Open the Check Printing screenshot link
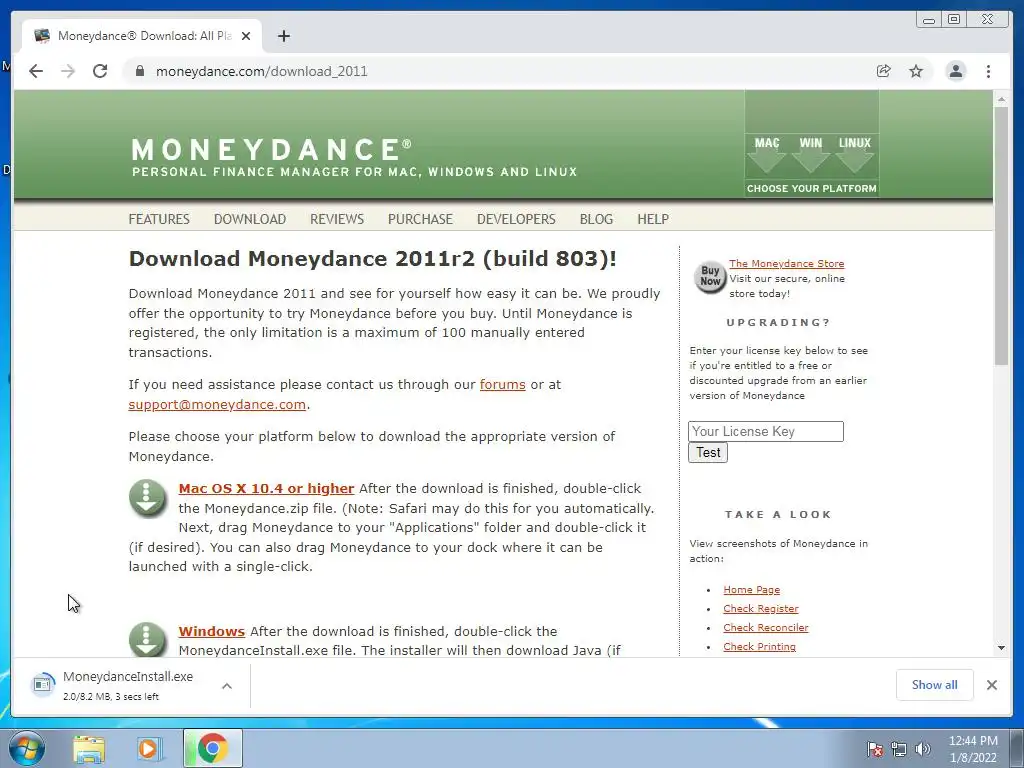The width and height of the screenshot is (1024, 768). pyautogui.click(x=759, y=647)
